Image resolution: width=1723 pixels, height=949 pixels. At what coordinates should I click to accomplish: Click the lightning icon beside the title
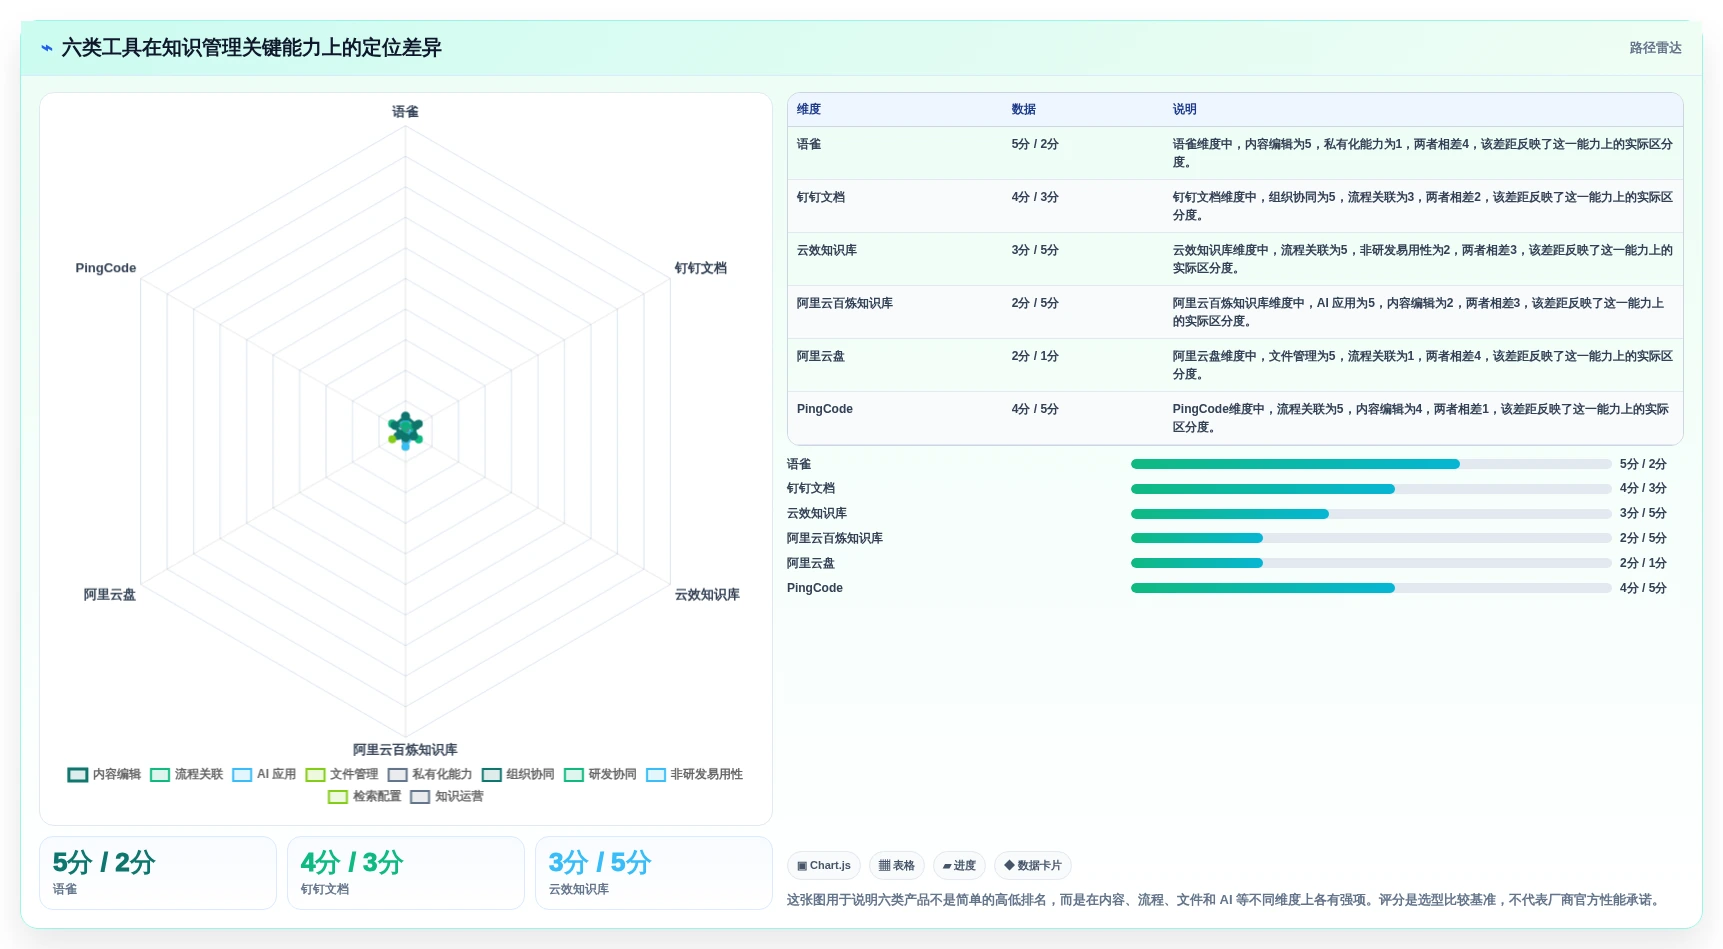point(47,48)
